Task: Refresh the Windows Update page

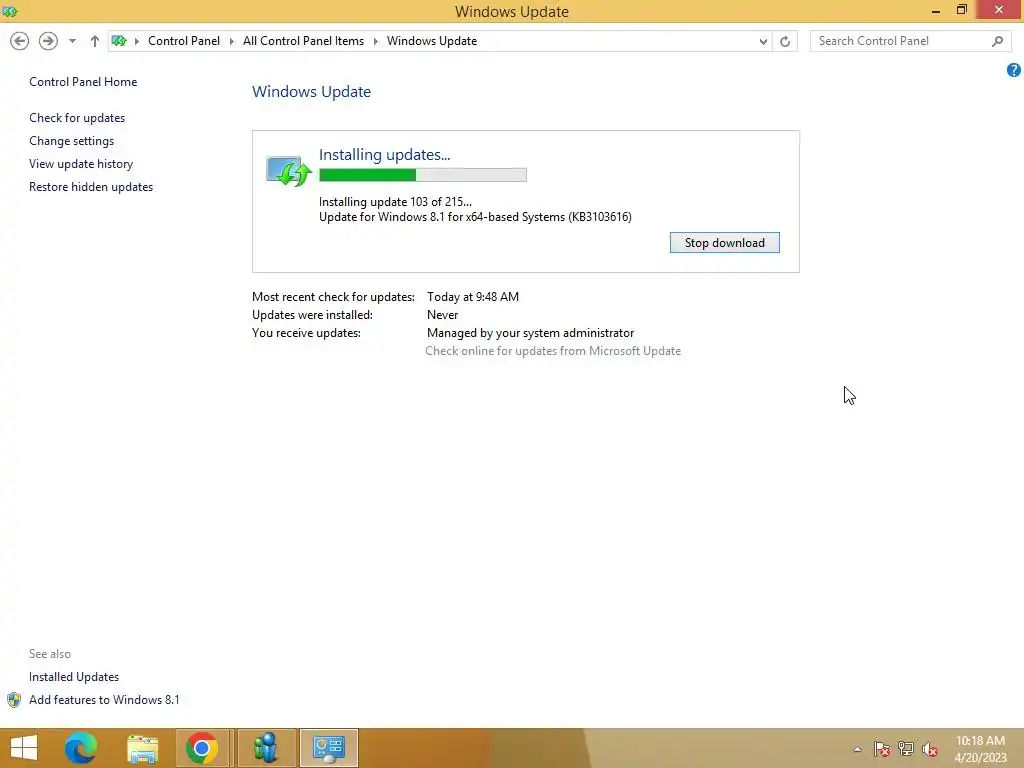Action: click(x=785, y=41)
